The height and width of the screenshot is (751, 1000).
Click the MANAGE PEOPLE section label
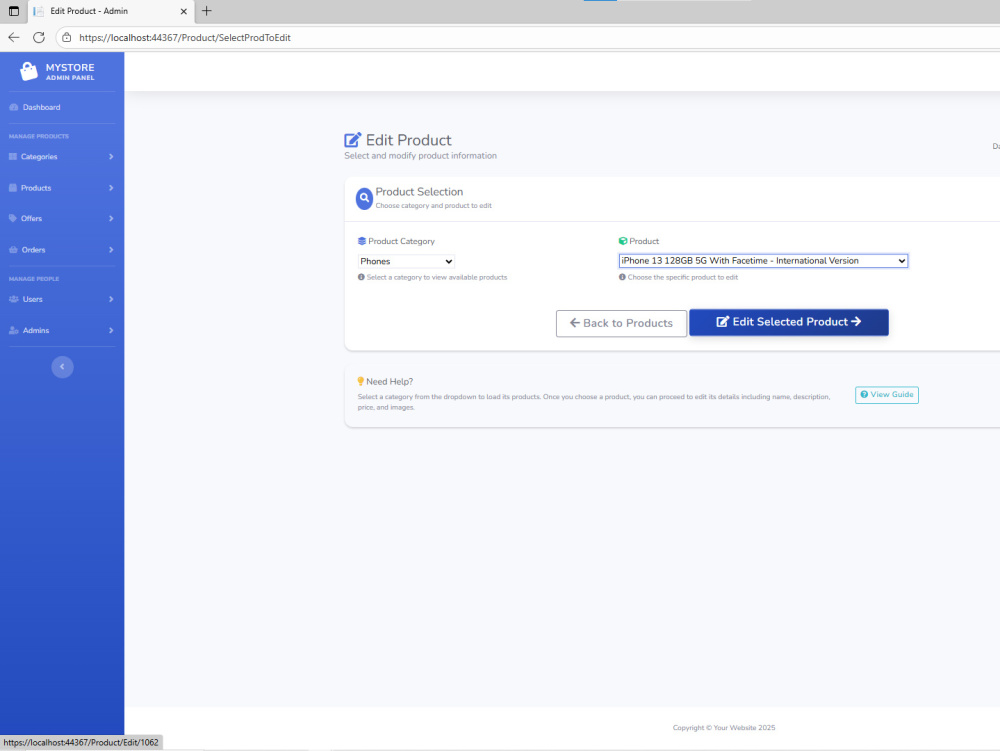click(x=34, y=279)
